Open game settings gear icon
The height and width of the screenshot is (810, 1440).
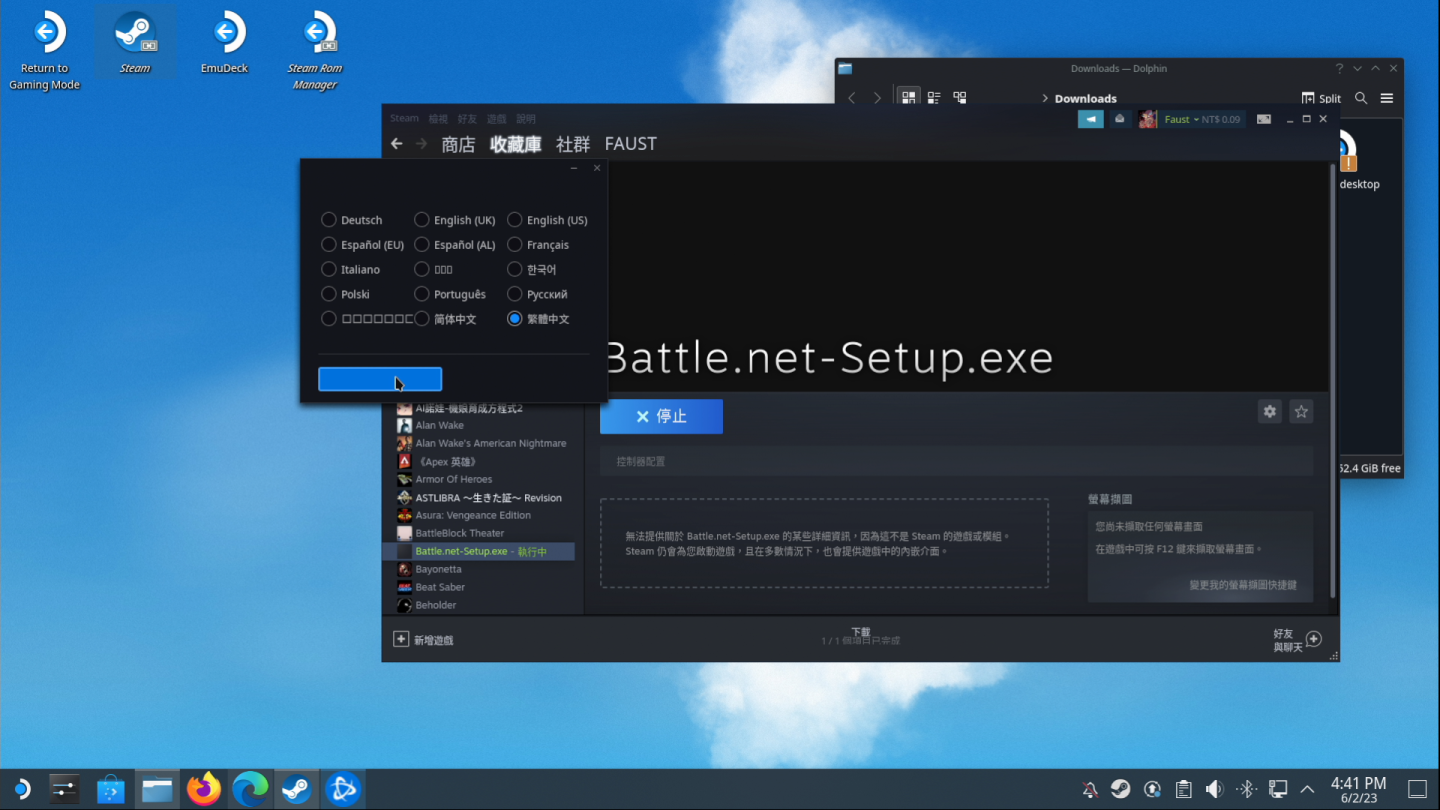click(x=1270, y=411)
